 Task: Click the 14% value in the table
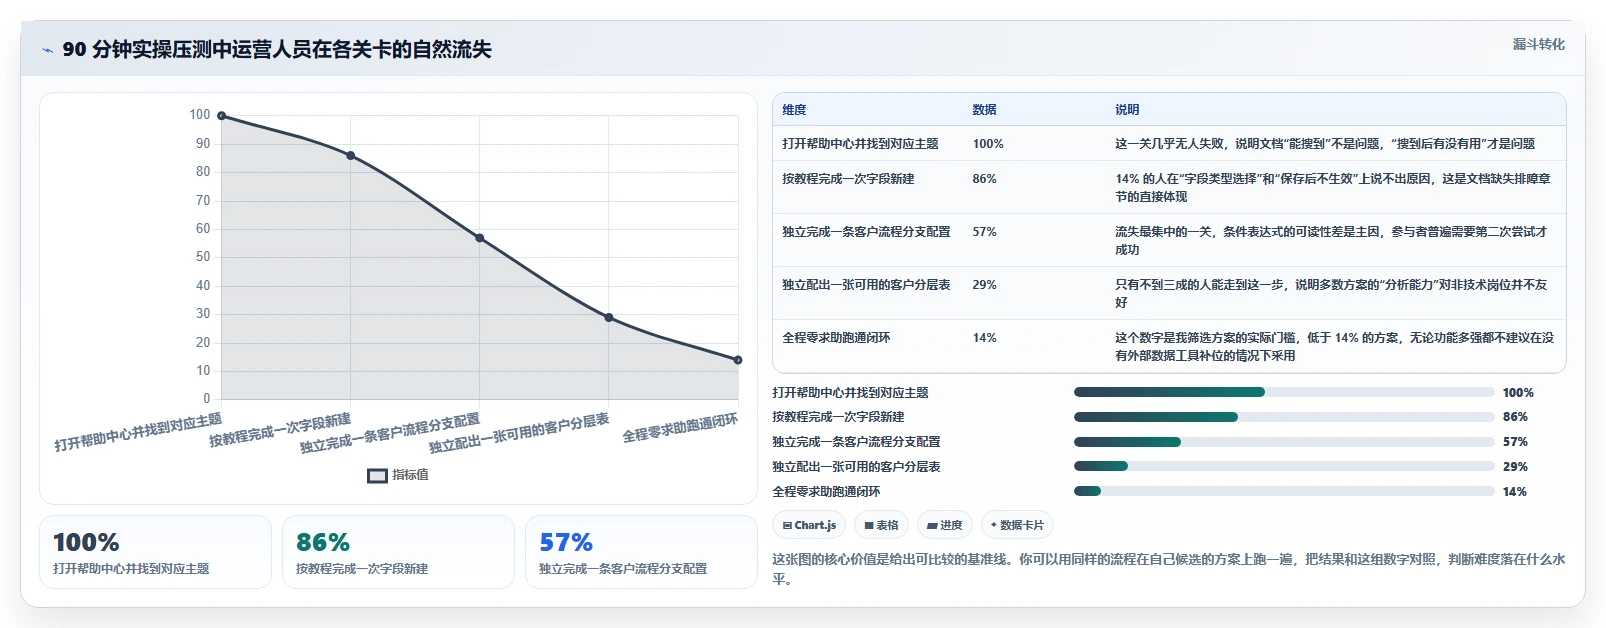click(x=984, y=338)
